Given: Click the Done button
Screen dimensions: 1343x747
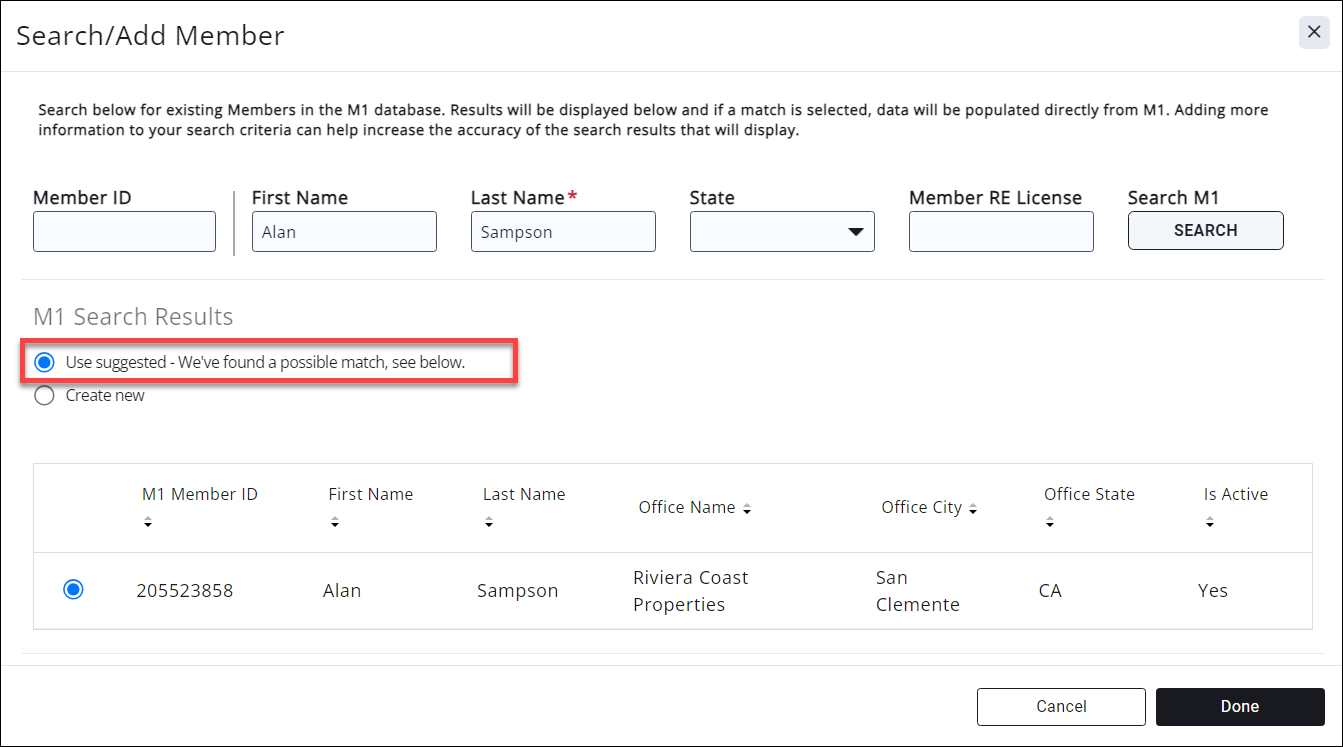Looking at the screenshot, I should coord(1240,706).
